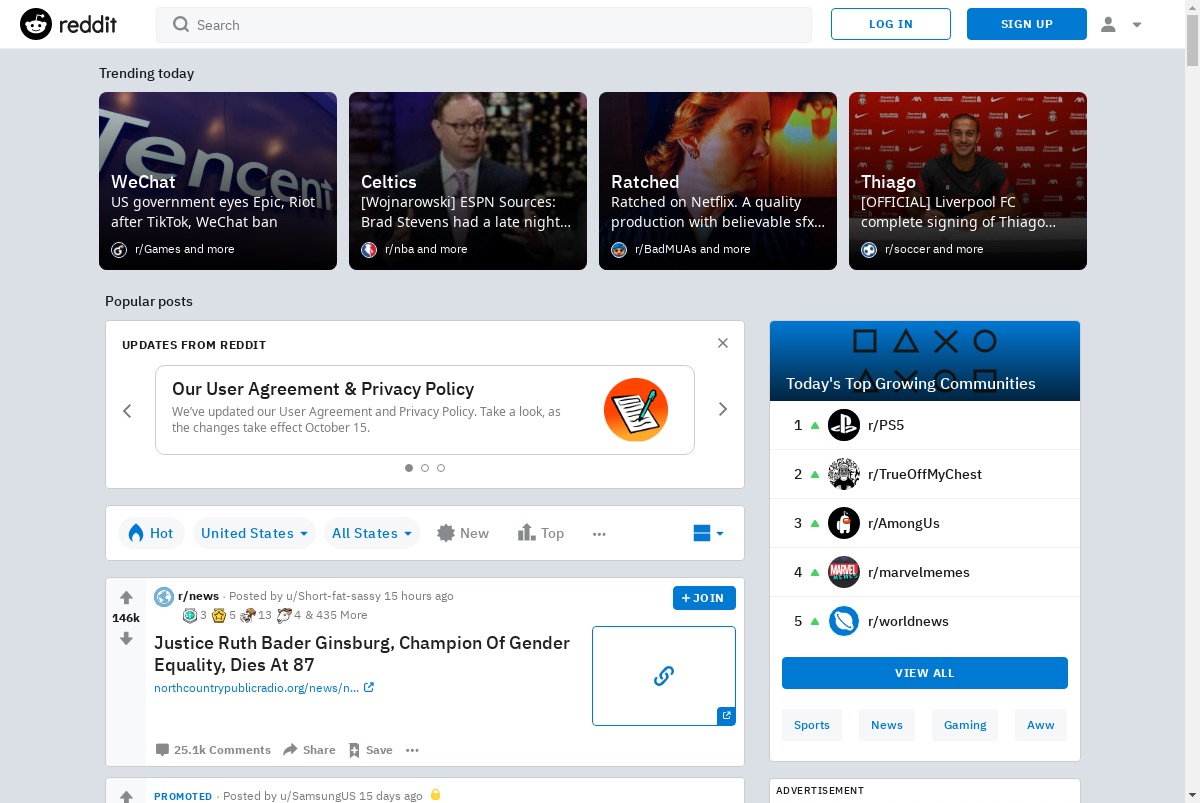Click the Today's Top Growing Communities banner
Screen dimensions: 1200x803
925,361
